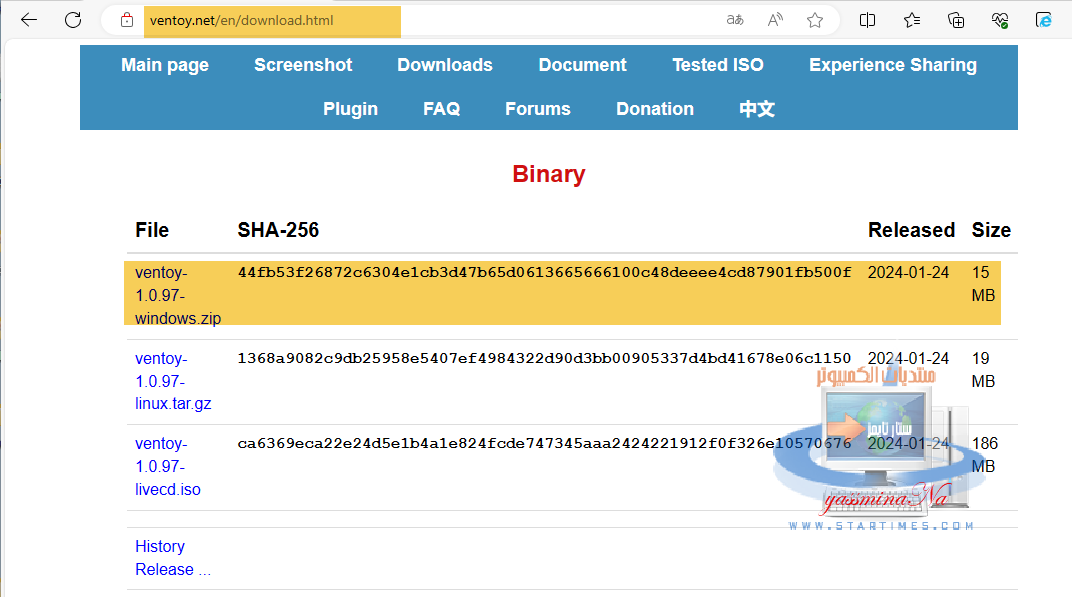The width and height of the screenshot is (1072, 597).
Task: Open the Main page menu item
Action: pos(165,65)
